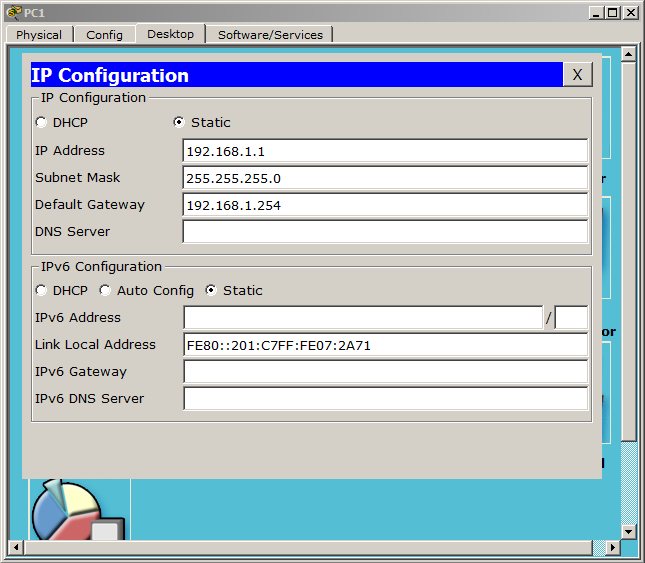
Task: Go to the Desktop tab
Action: coord(170,33)
